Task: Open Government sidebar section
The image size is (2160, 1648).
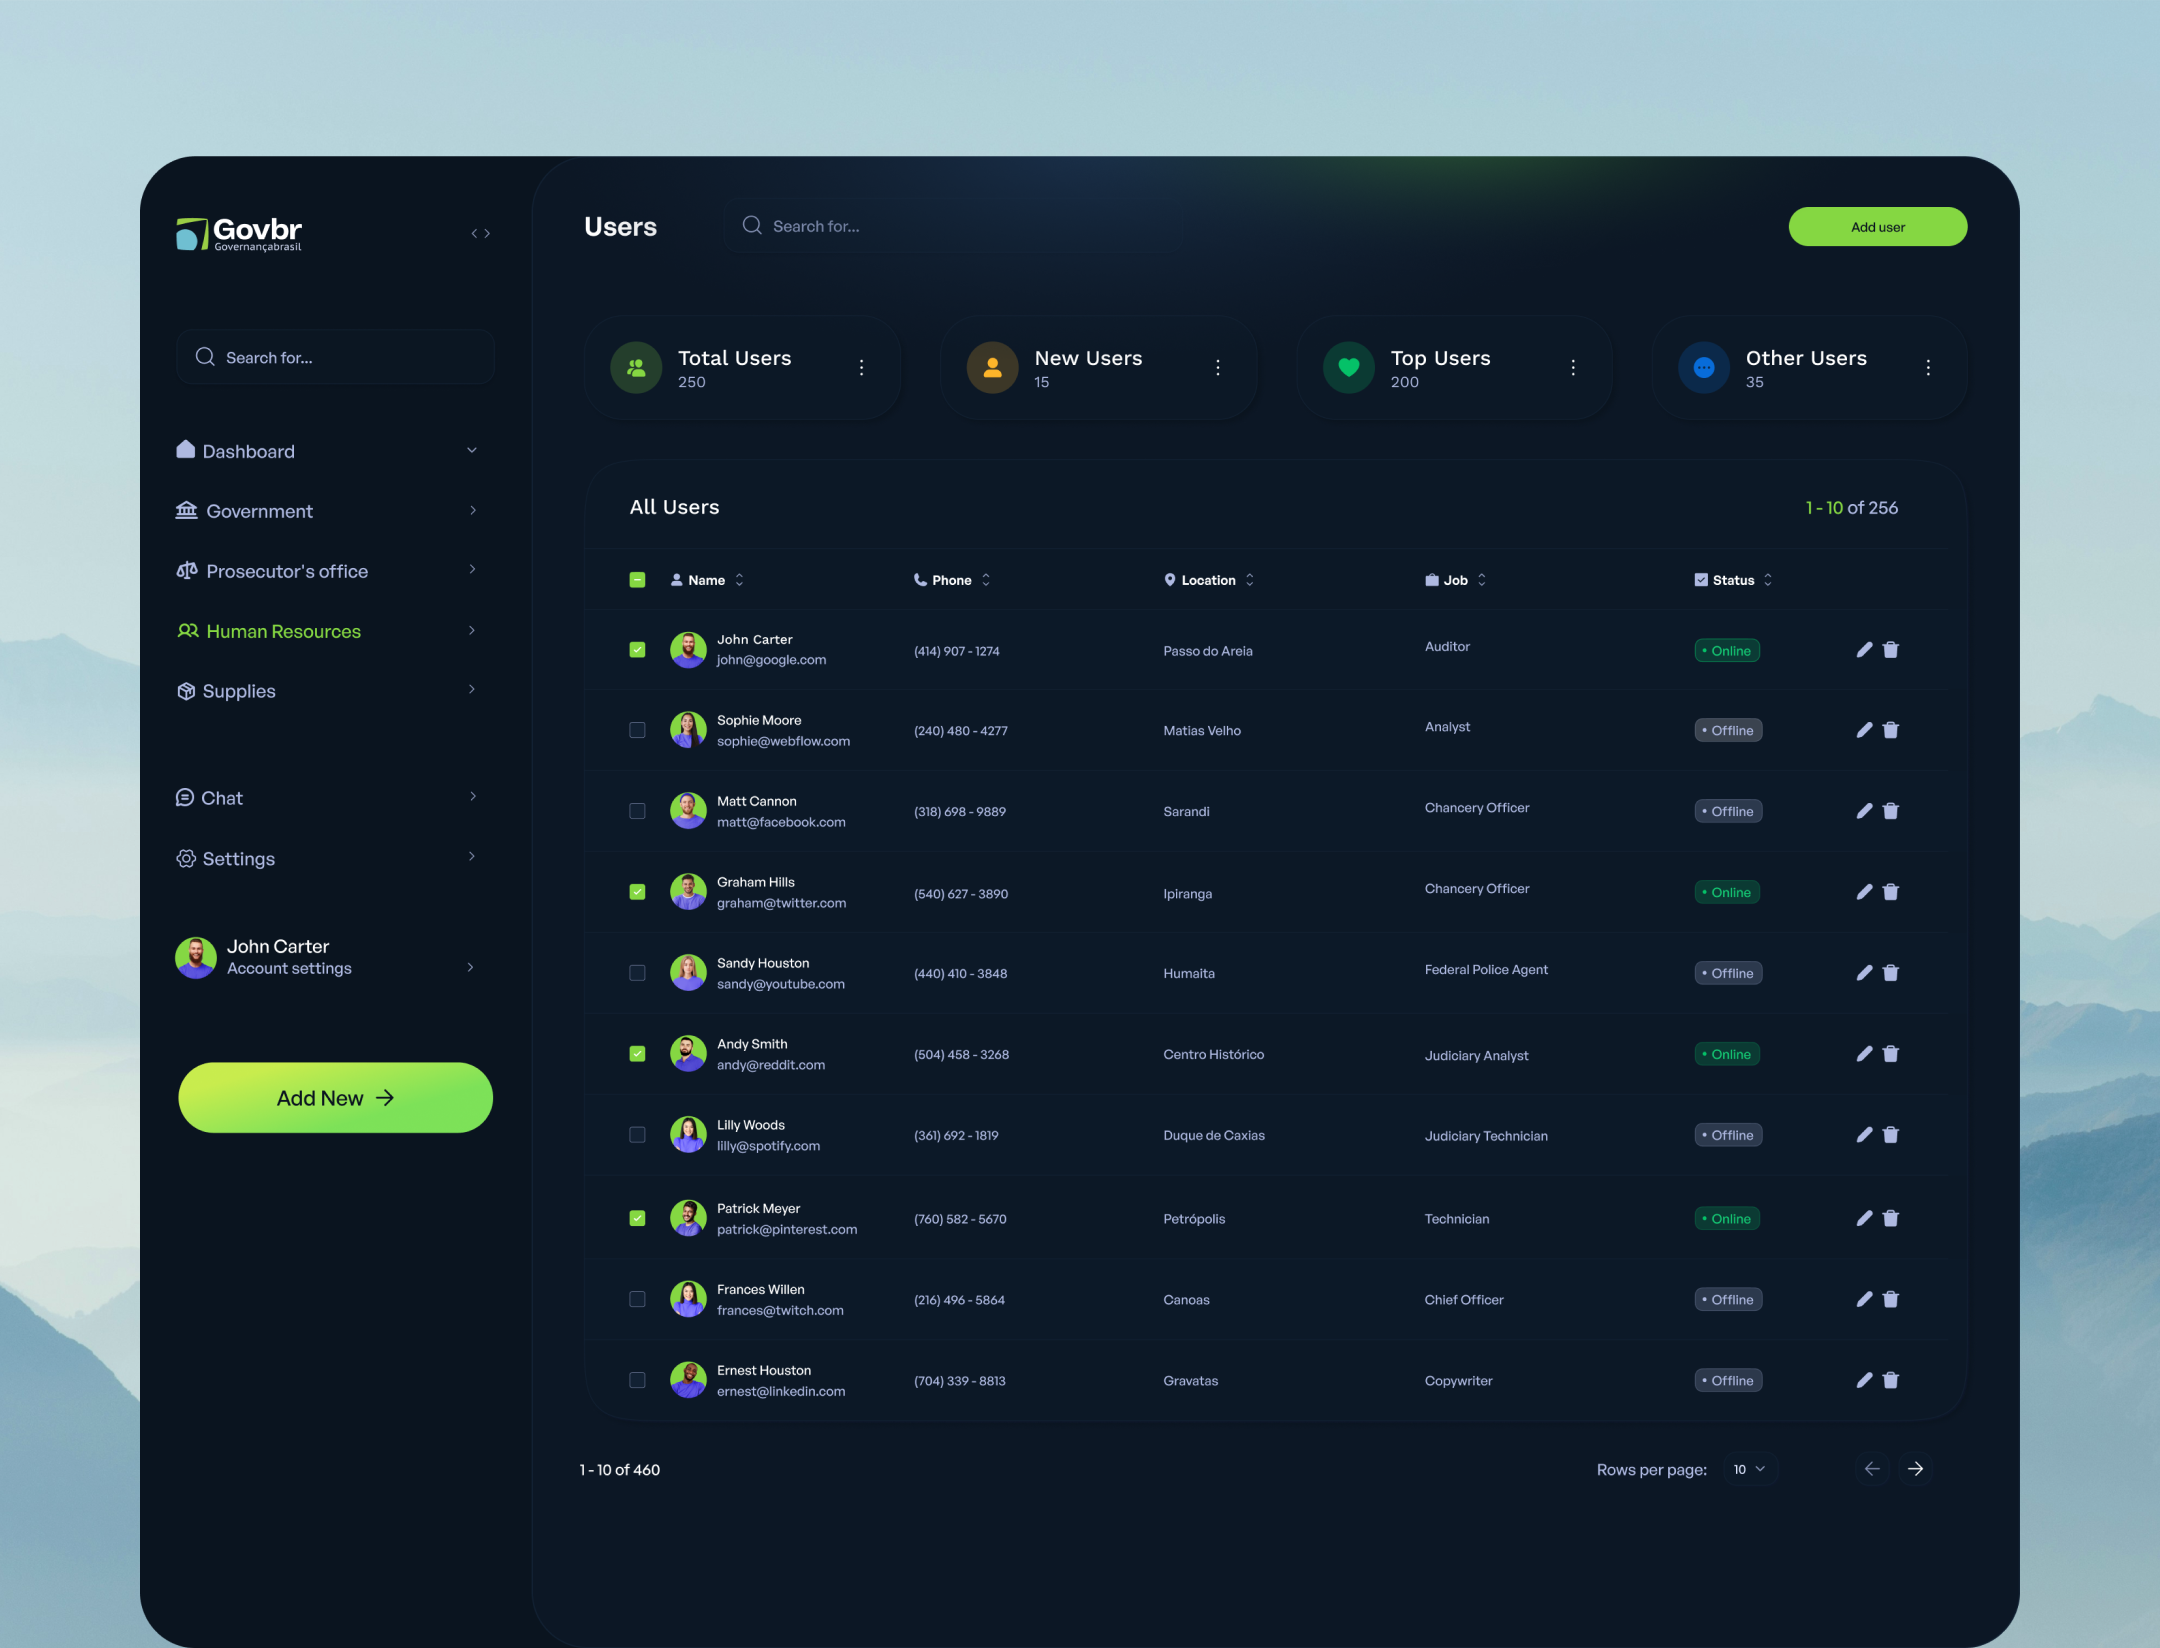Action: click(327, 511)
